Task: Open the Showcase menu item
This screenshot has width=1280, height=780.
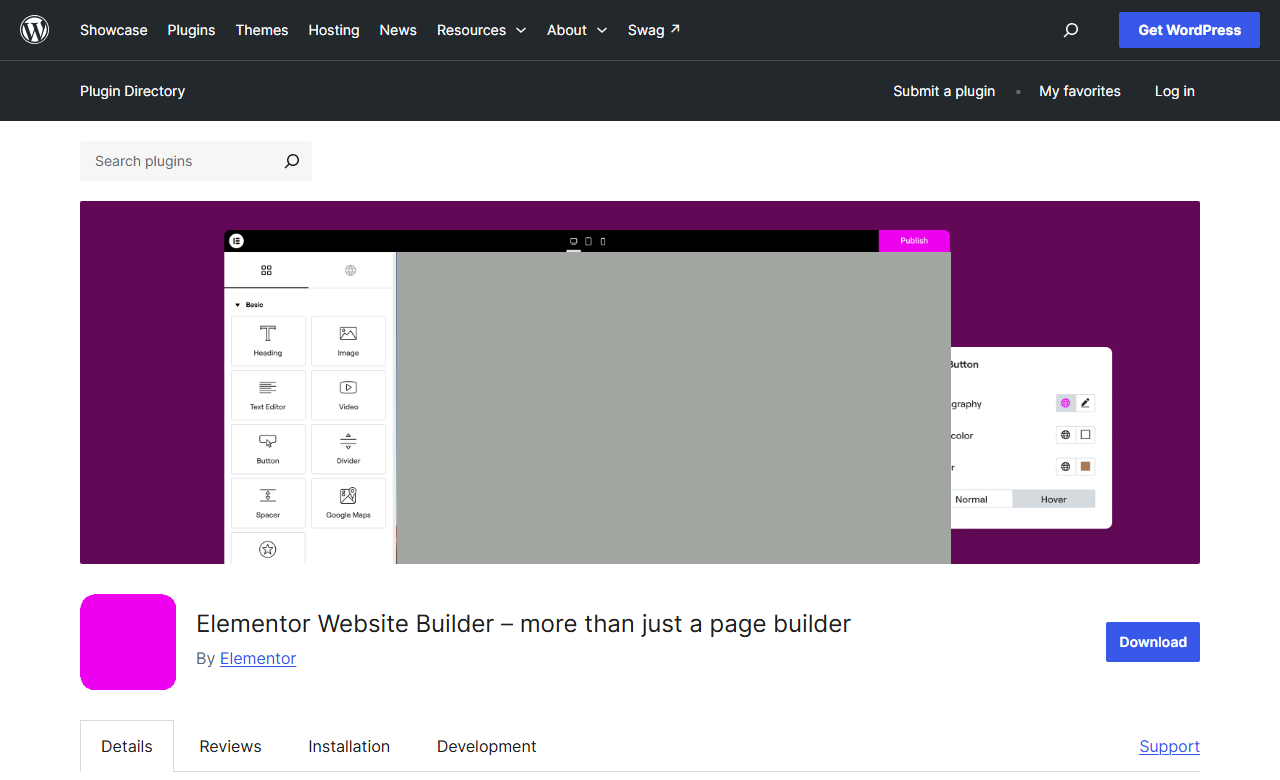Action: point(114,30)
